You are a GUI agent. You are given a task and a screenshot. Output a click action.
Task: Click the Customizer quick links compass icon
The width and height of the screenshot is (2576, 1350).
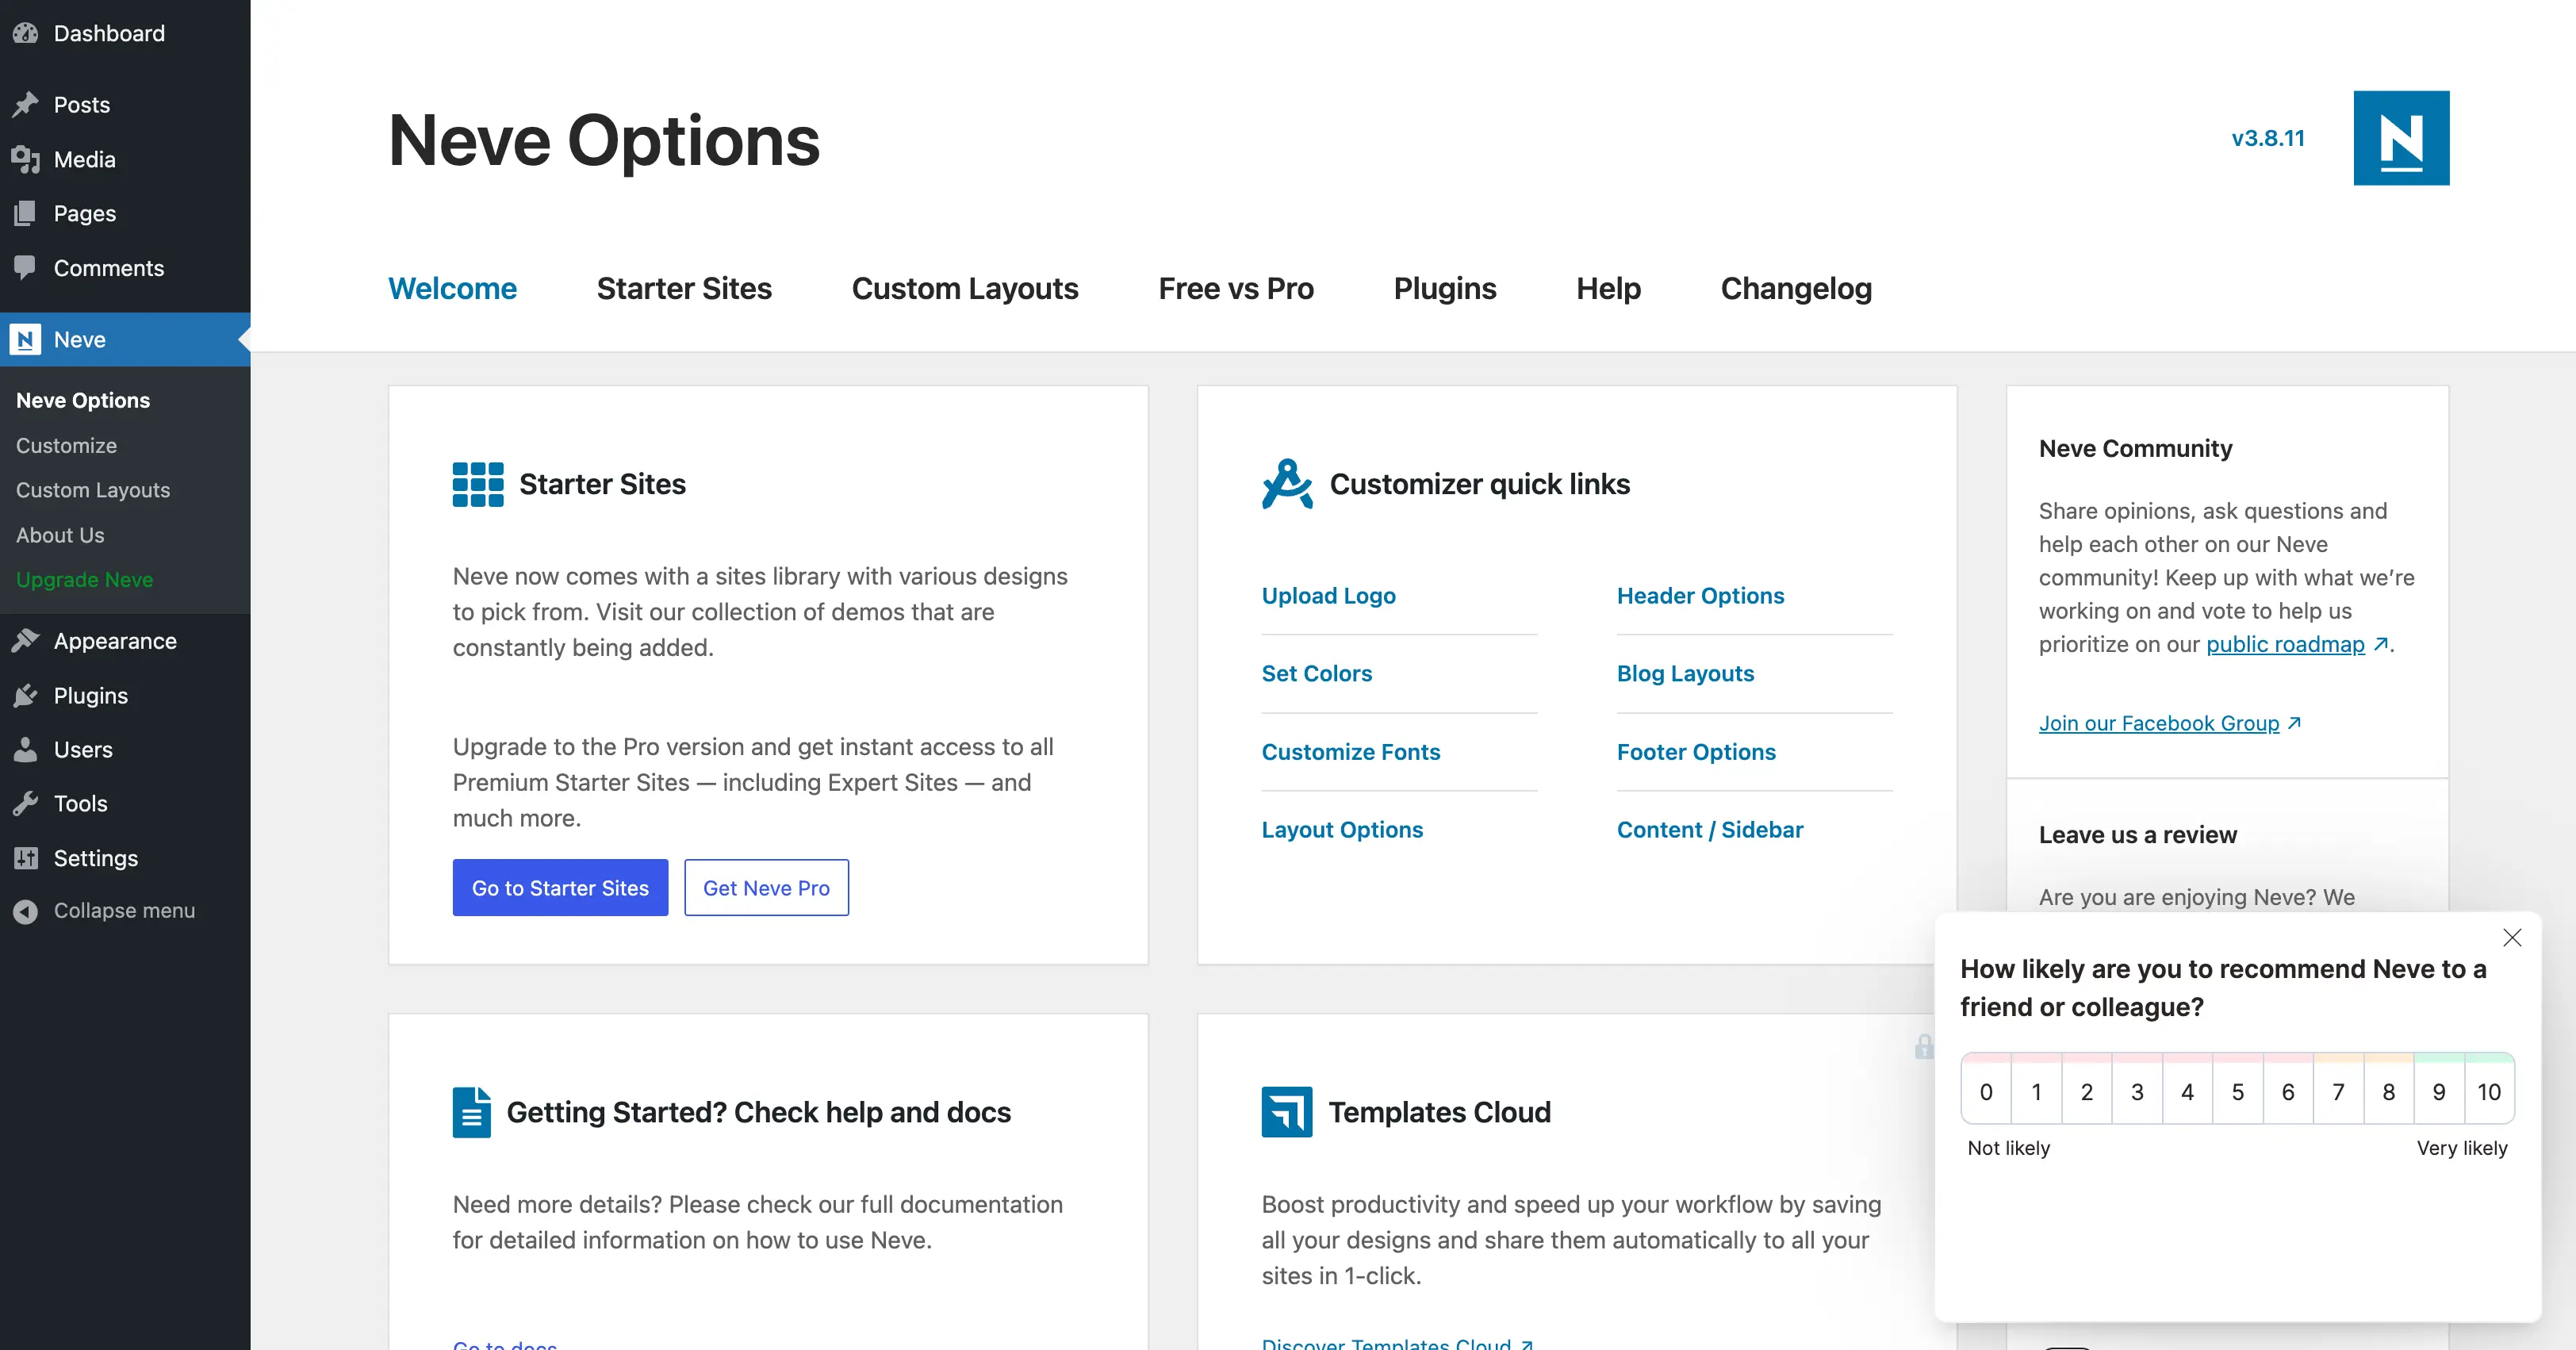(1287, 484)
